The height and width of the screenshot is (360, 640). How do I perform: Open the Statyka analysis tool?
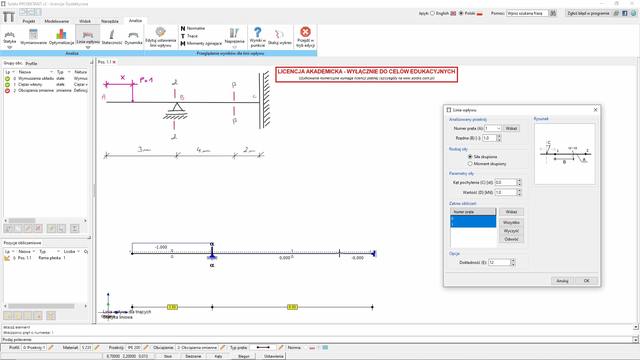pyautogui.click(x=9, y=37)
